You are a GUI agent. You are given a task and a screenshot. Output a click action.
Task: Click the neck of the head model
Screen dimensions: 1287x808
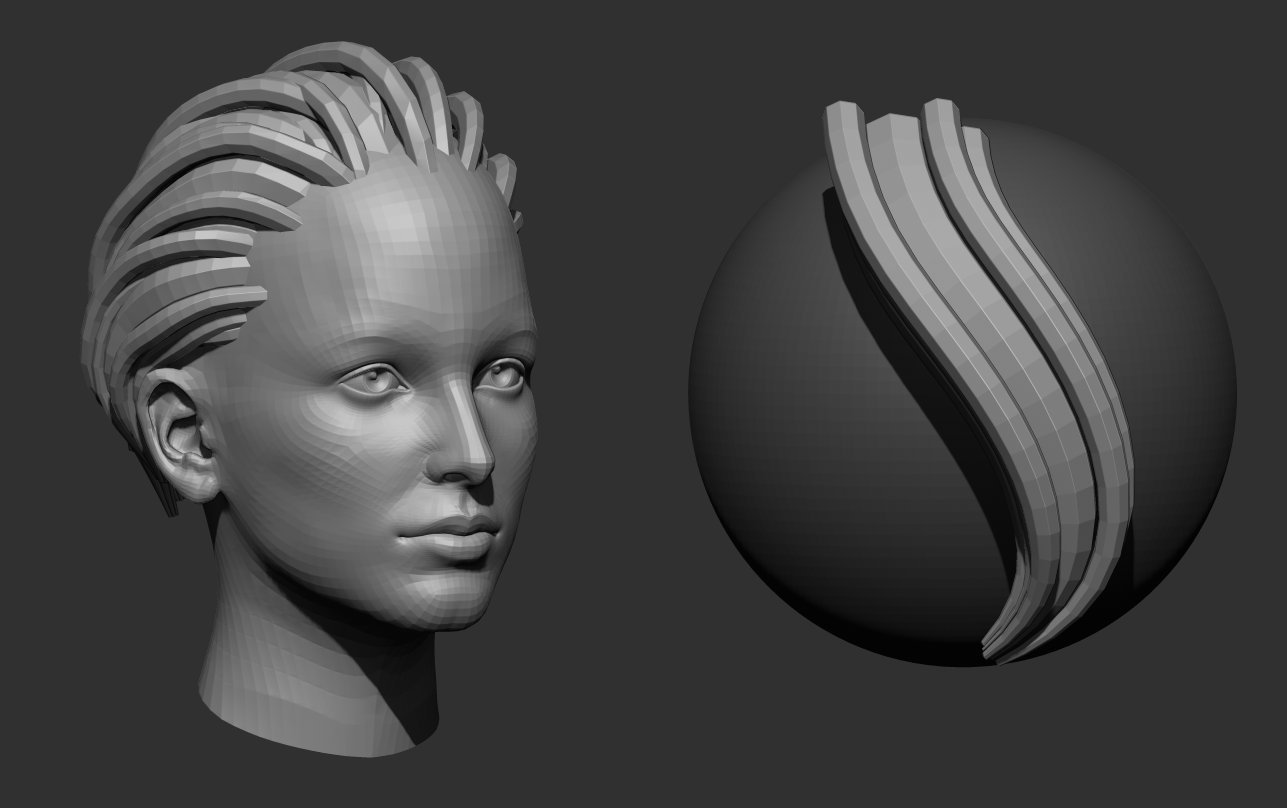pyautogui.click(x=300, y=650)
